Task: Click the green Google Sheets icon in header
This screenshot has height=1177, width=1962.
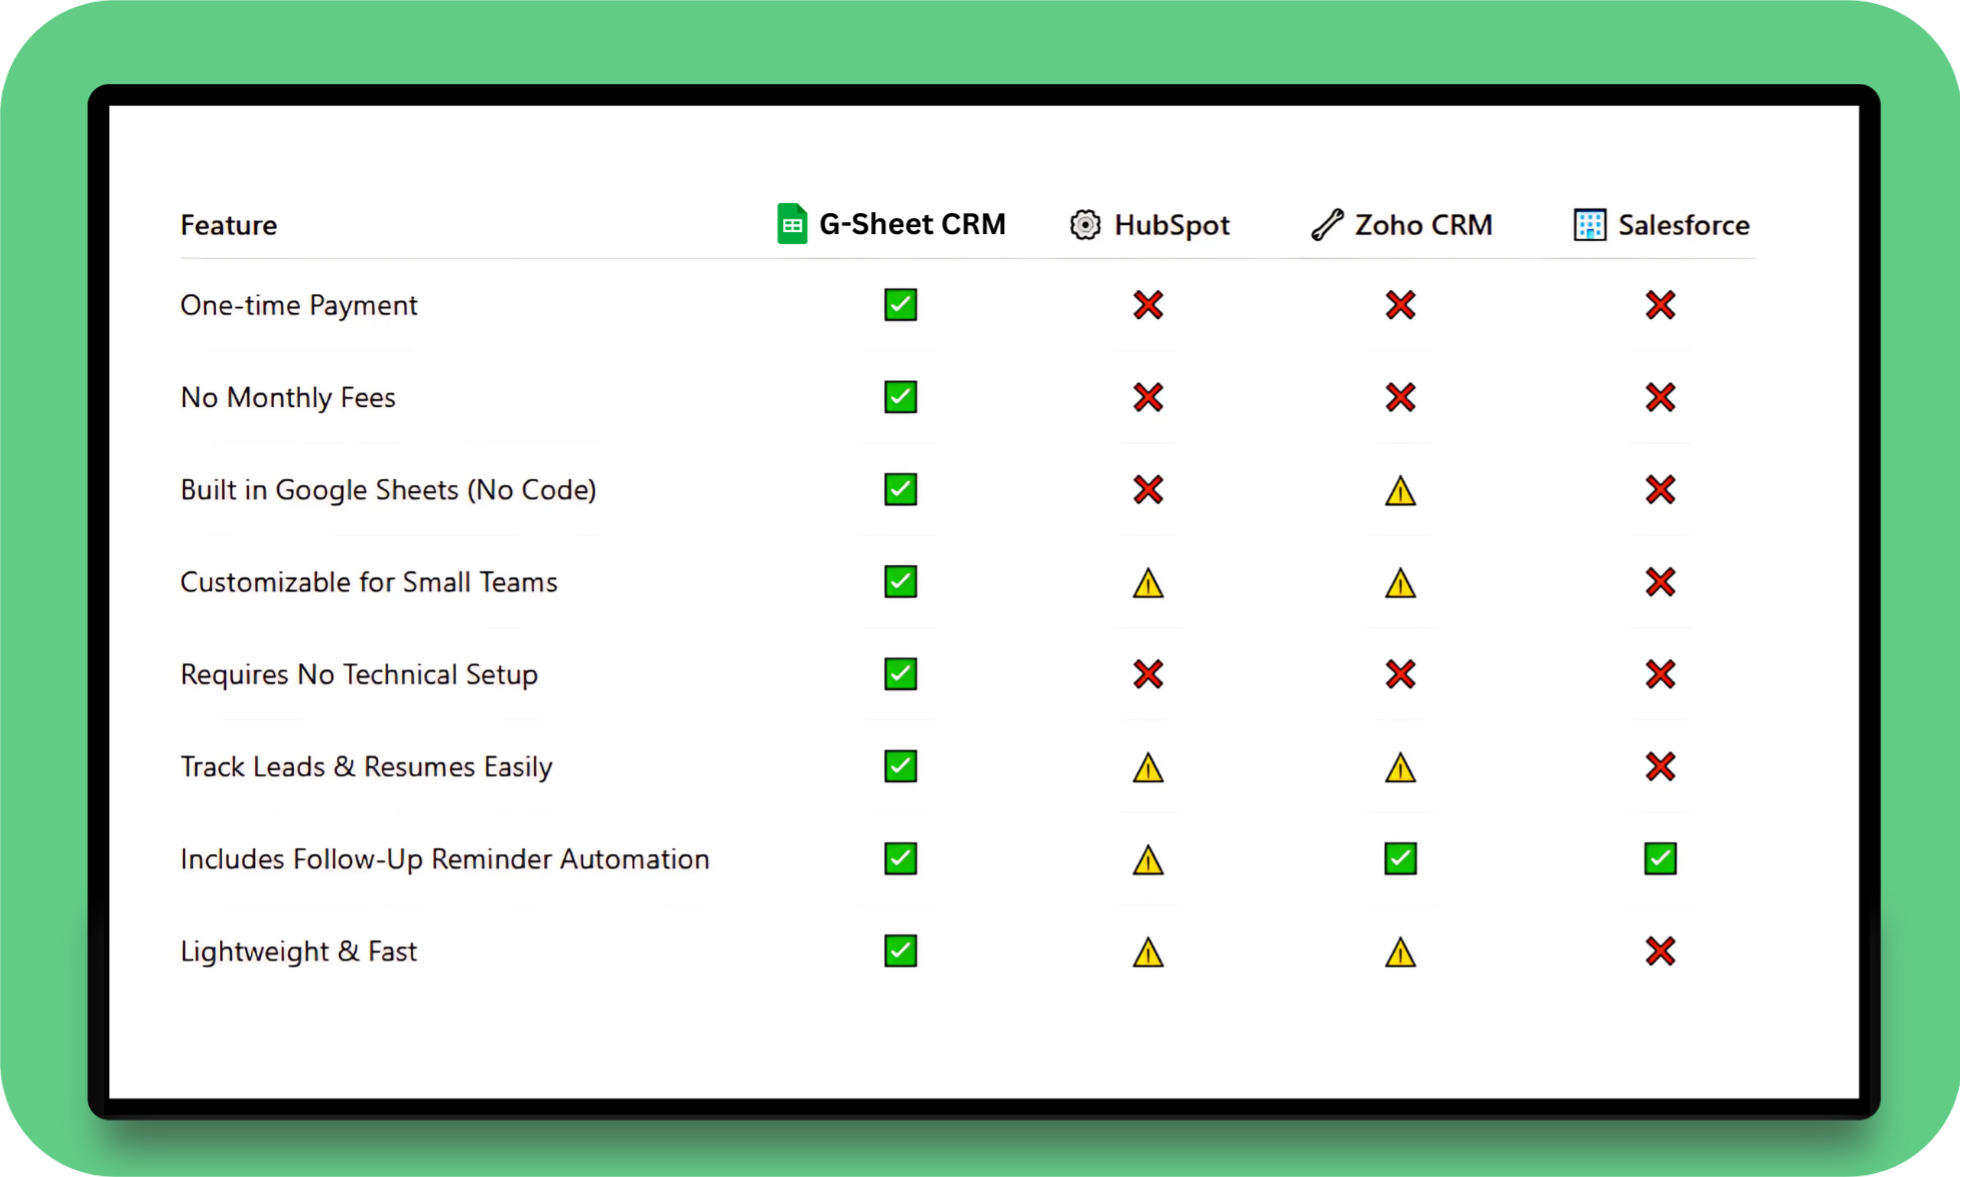Action: [x=792, y=224]
